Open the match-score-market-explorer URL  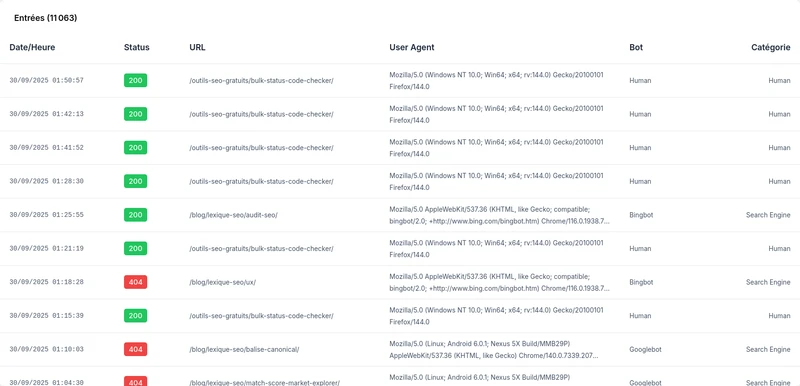pyautogui.click(x=264, y=382)
